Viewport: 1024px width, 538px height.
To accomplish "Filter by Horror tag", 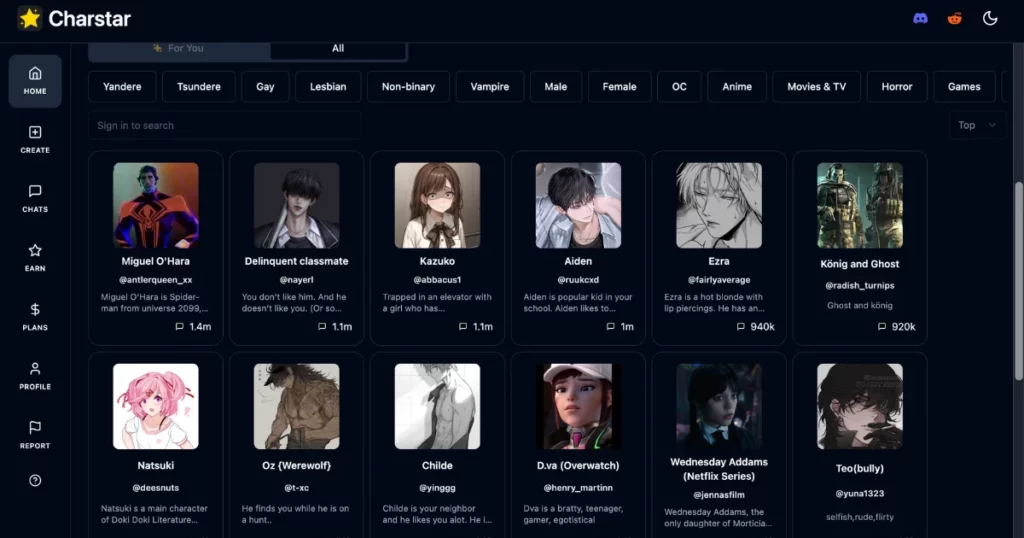I will 897,87.
